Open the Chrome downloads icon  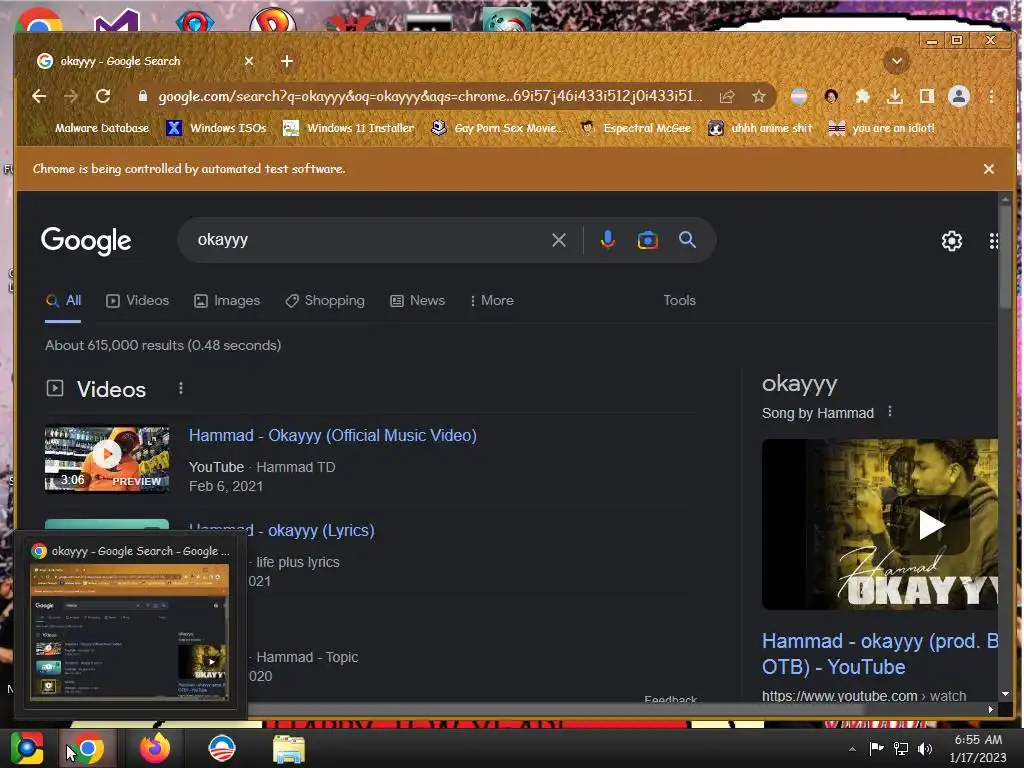pyautogui.click(x=895, y=97)
